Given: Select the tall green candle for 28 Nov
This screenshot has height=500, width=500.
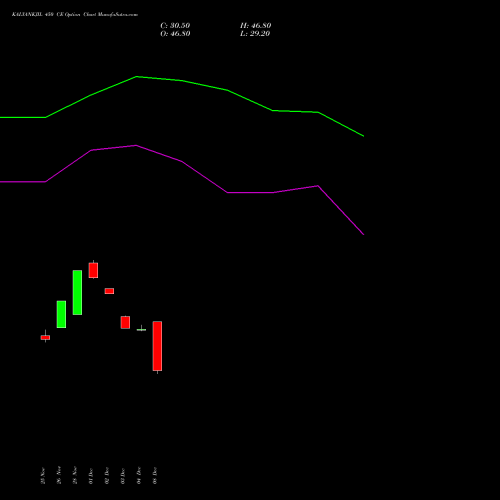Looking at the screenshot, I should 77,292.
